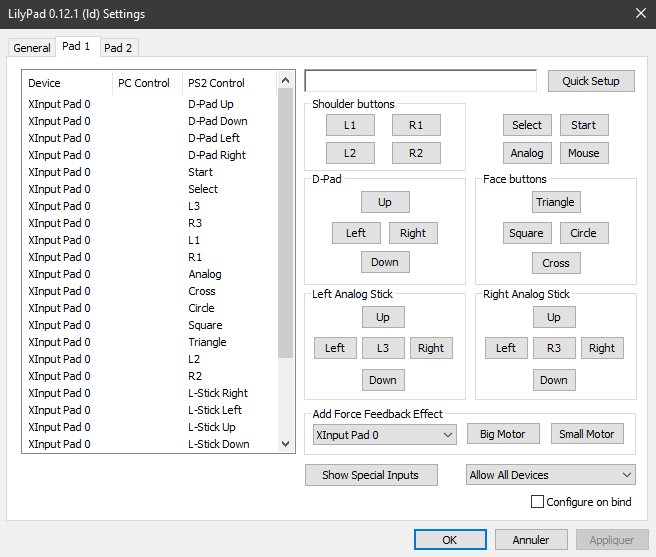This screenshot has width=656, height=557.
Task: Enable Configure on bind checkbox
Action: pos(538,502)
